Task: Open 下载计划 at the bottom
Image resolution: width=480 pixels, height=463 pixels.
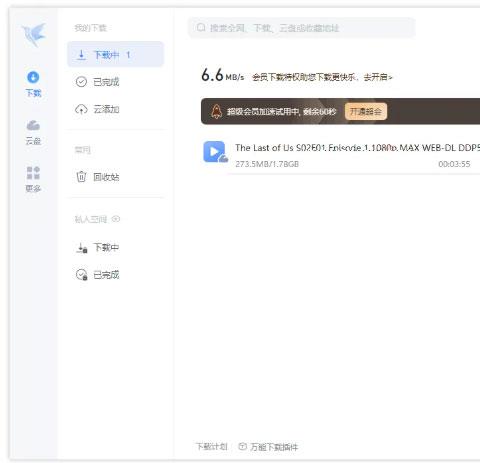Action: (211, 446)
